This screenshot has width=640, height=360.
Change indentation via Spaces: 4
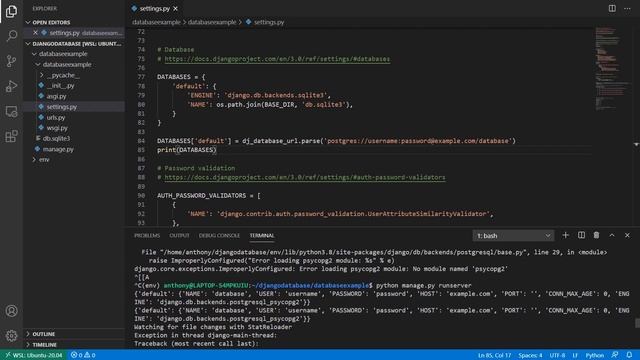click(x=530, y=355)
